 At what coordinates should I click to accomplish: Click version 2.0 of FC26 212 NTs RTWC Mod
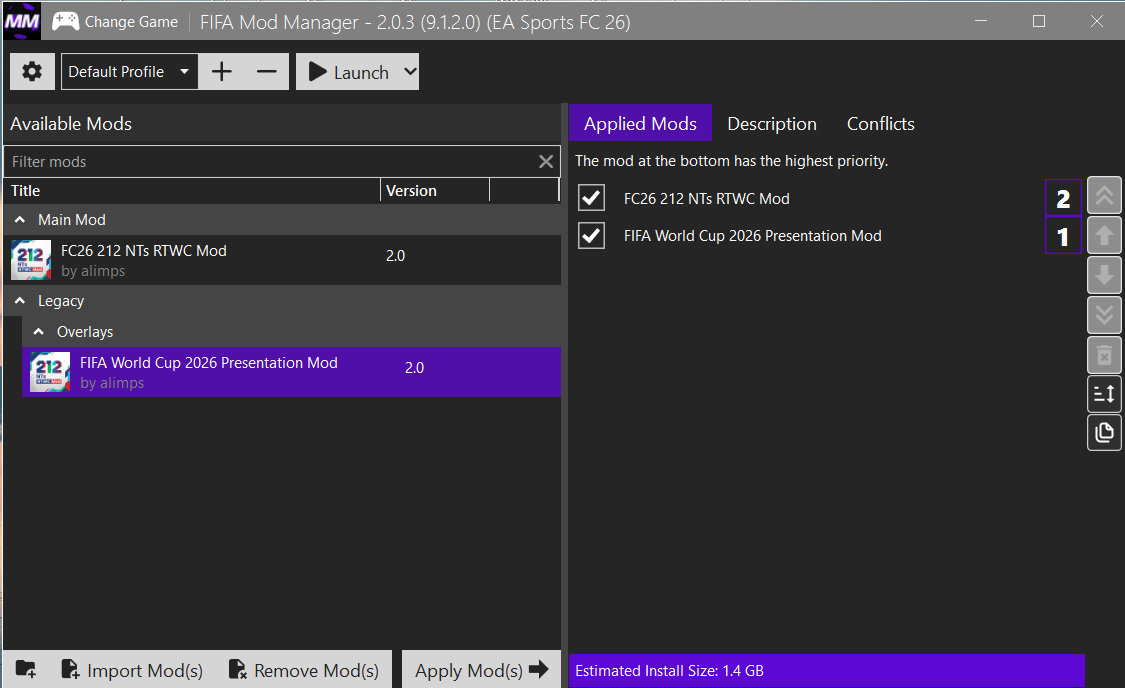395,255
